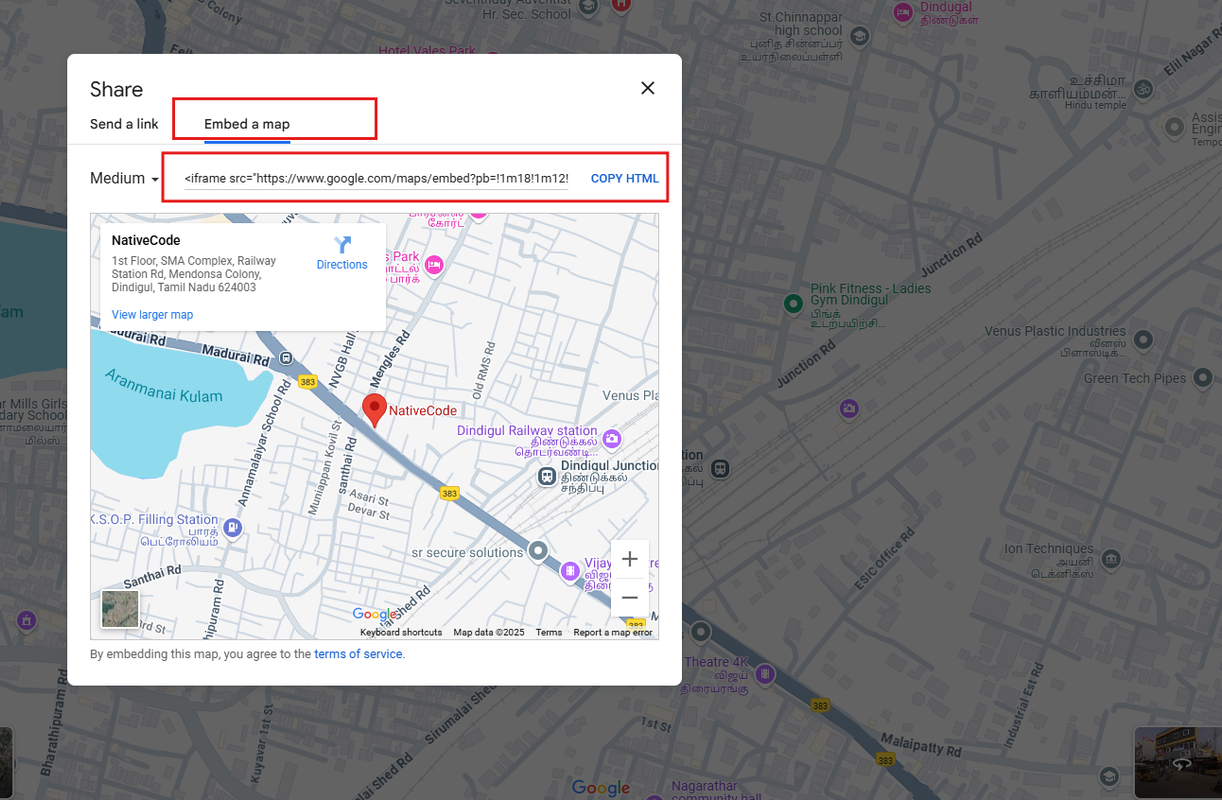
Task: Click pink hotel bed icon in preview map
Action: [434, 265]
